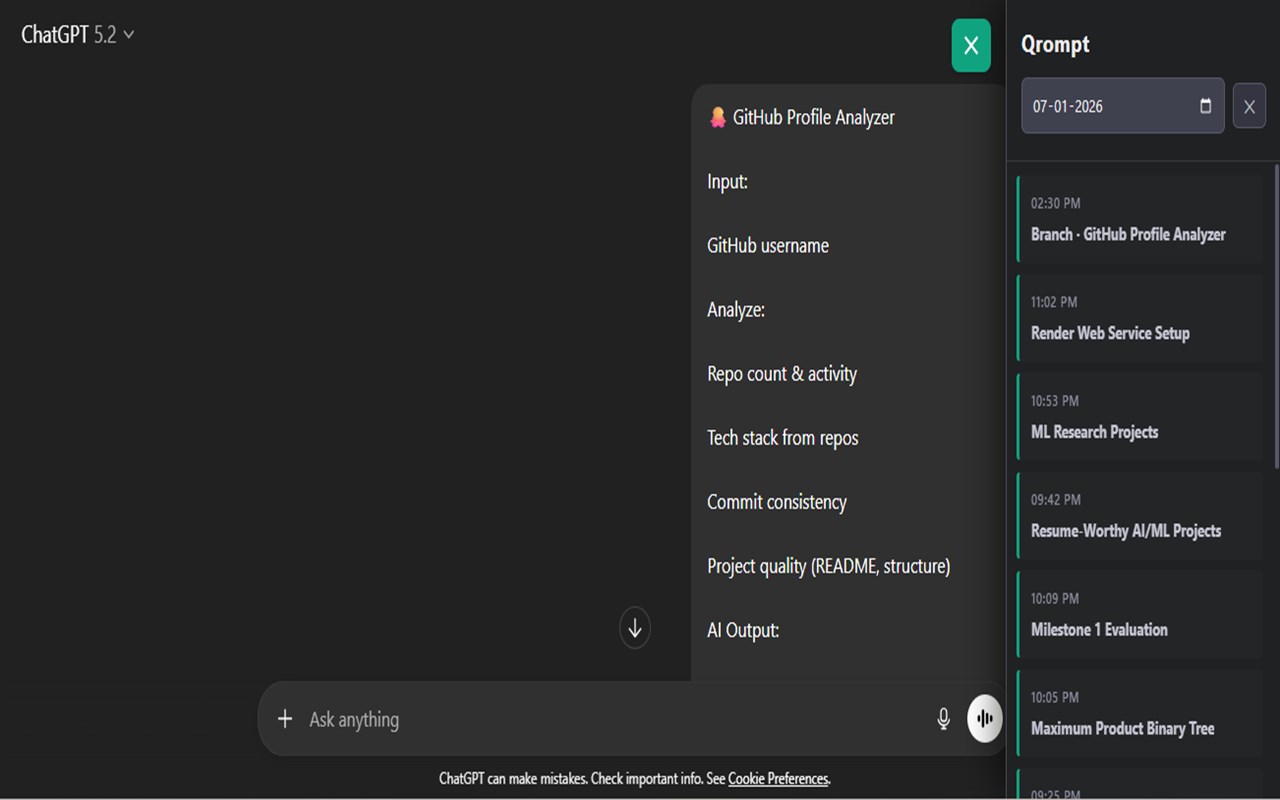Launch voice mode with the waveform button
Image resolution: width=1280 pixels, height=800 pixels.
(x=985, y=719)
